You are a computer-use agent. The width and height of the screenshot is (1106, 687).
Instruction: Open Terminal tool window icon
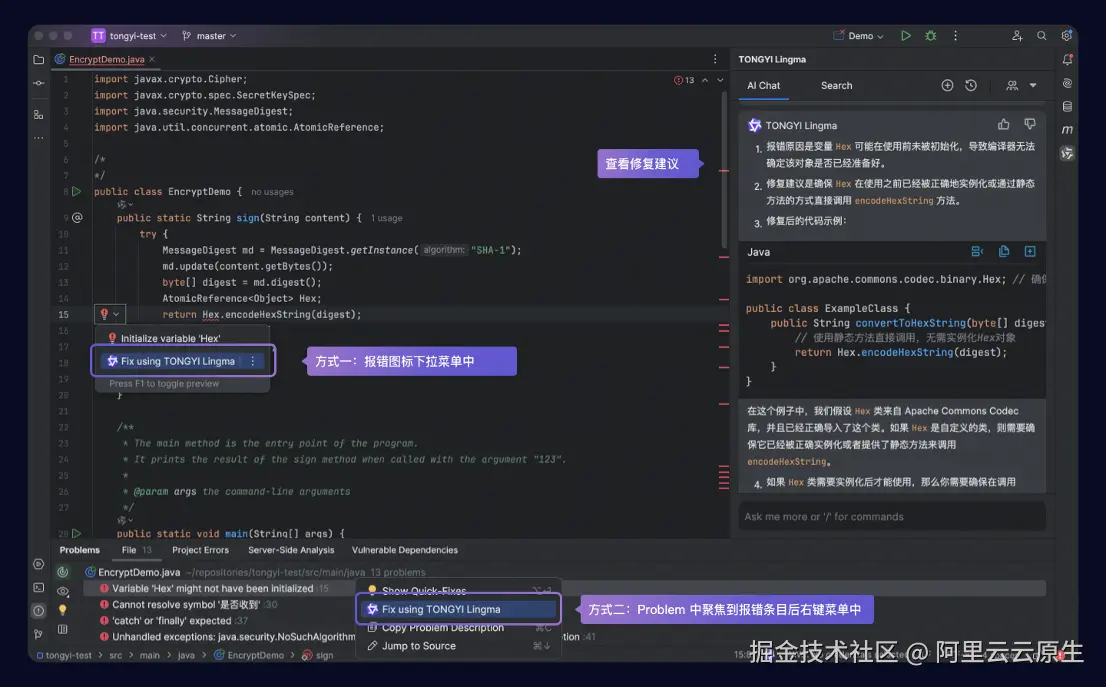pyautogui.click(x=39, y=588)
